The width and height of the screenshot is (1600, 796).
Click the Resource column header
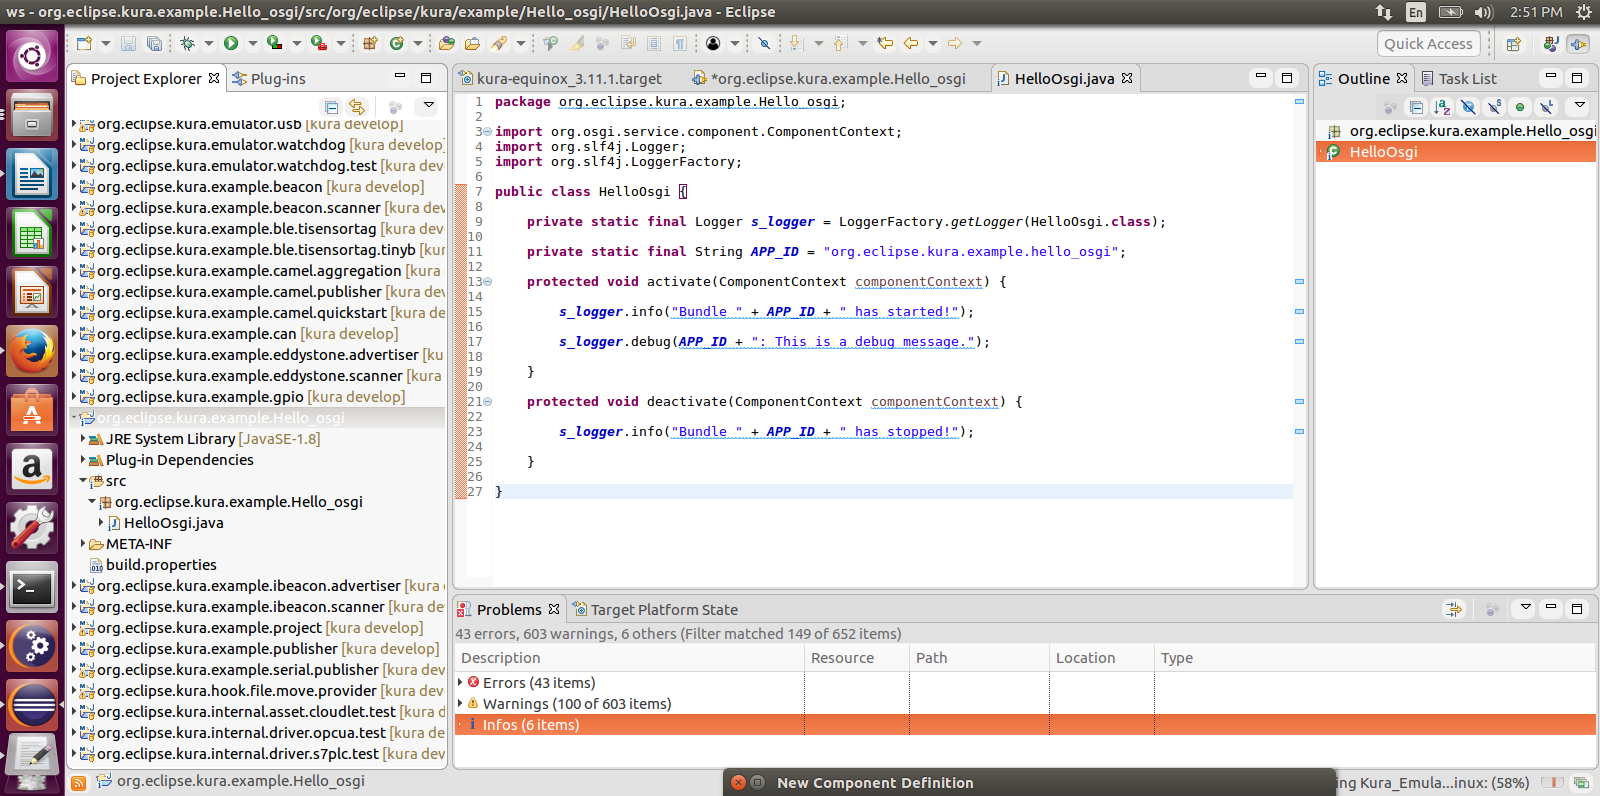tap(857, 658)
